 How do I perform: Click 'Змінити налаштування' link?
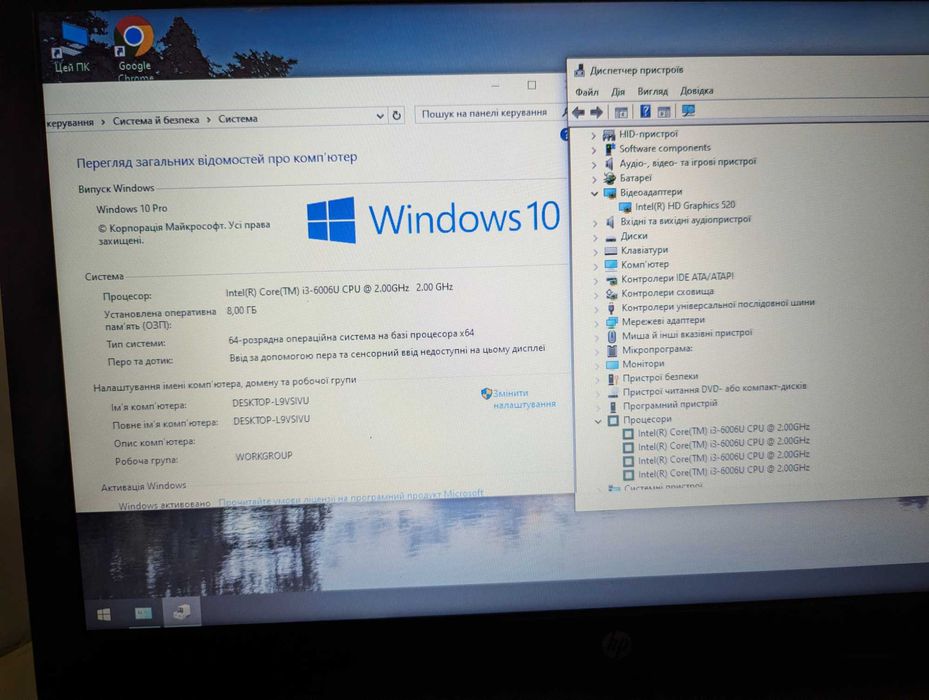tap(524, 398)
